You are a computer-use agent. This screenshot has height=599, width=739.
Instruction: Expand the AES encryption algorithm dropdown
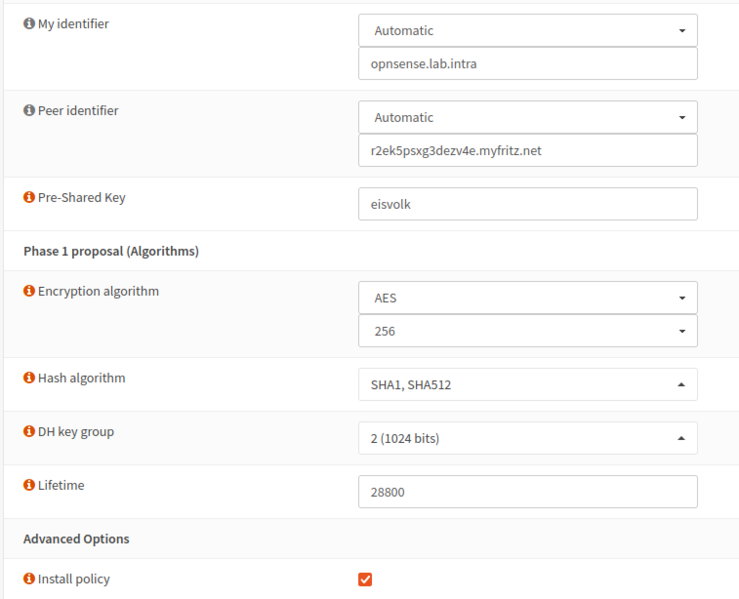coord(527,298)
